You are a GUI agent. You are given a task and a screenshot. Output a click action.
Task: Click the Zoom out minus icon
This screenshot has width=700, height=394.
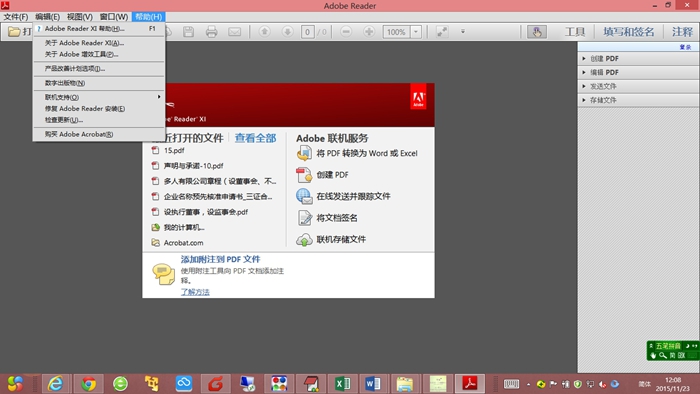346,31
